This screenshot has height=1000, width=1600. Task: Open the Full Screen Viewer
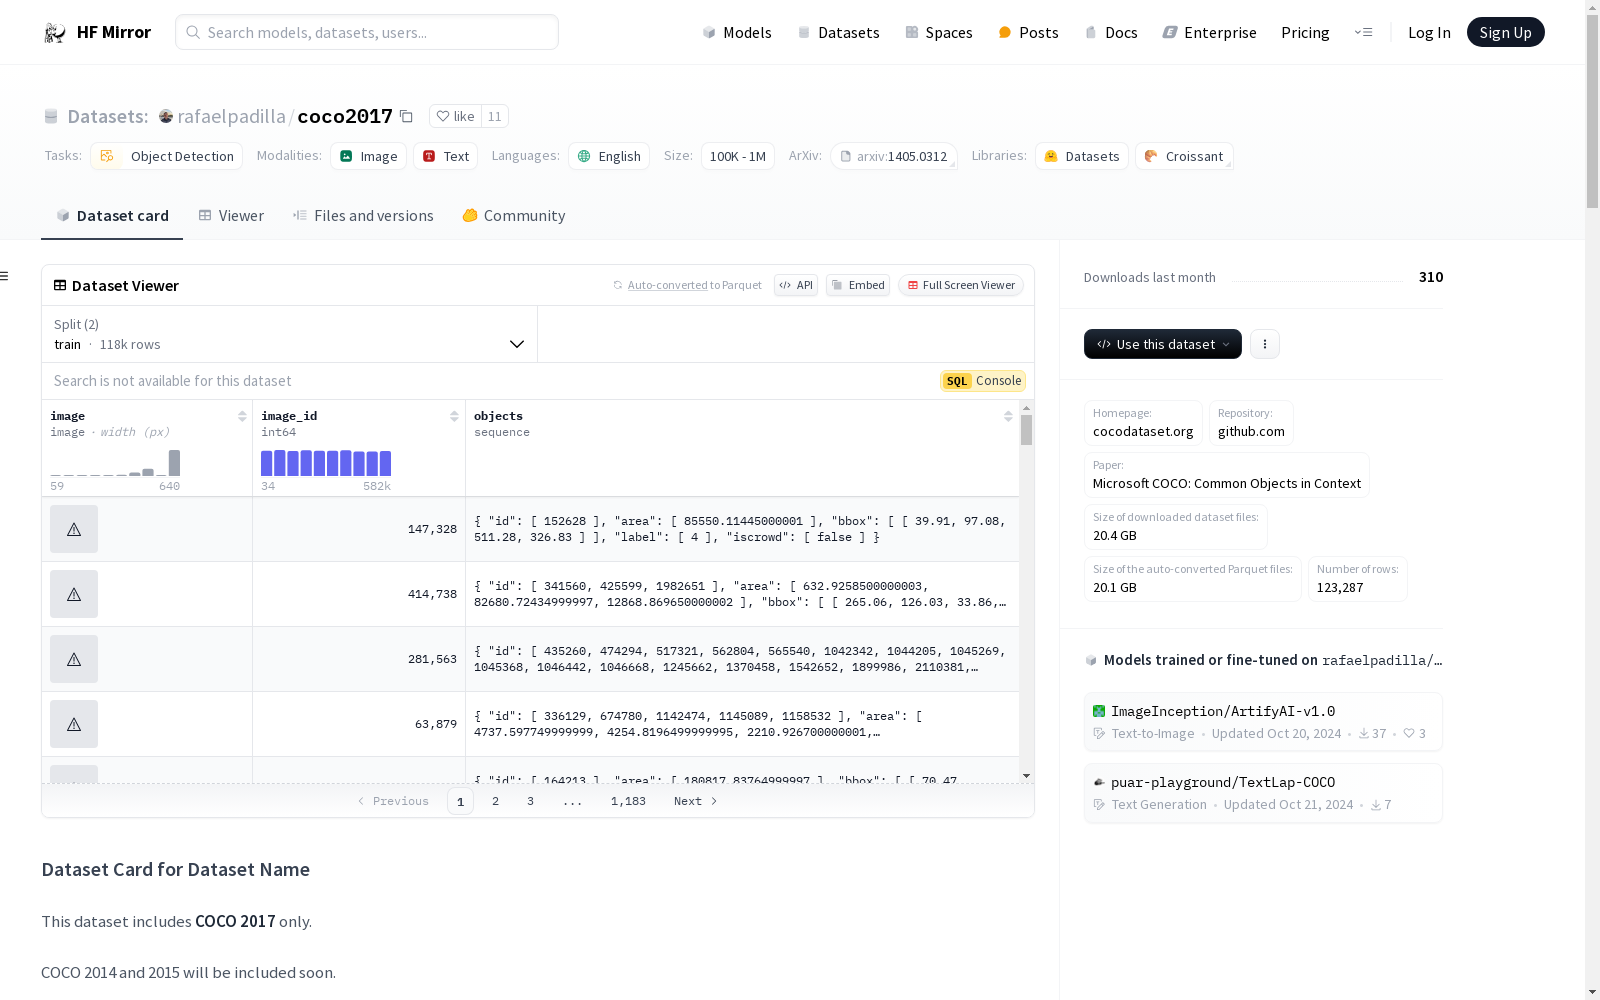[x=961, y=285]
